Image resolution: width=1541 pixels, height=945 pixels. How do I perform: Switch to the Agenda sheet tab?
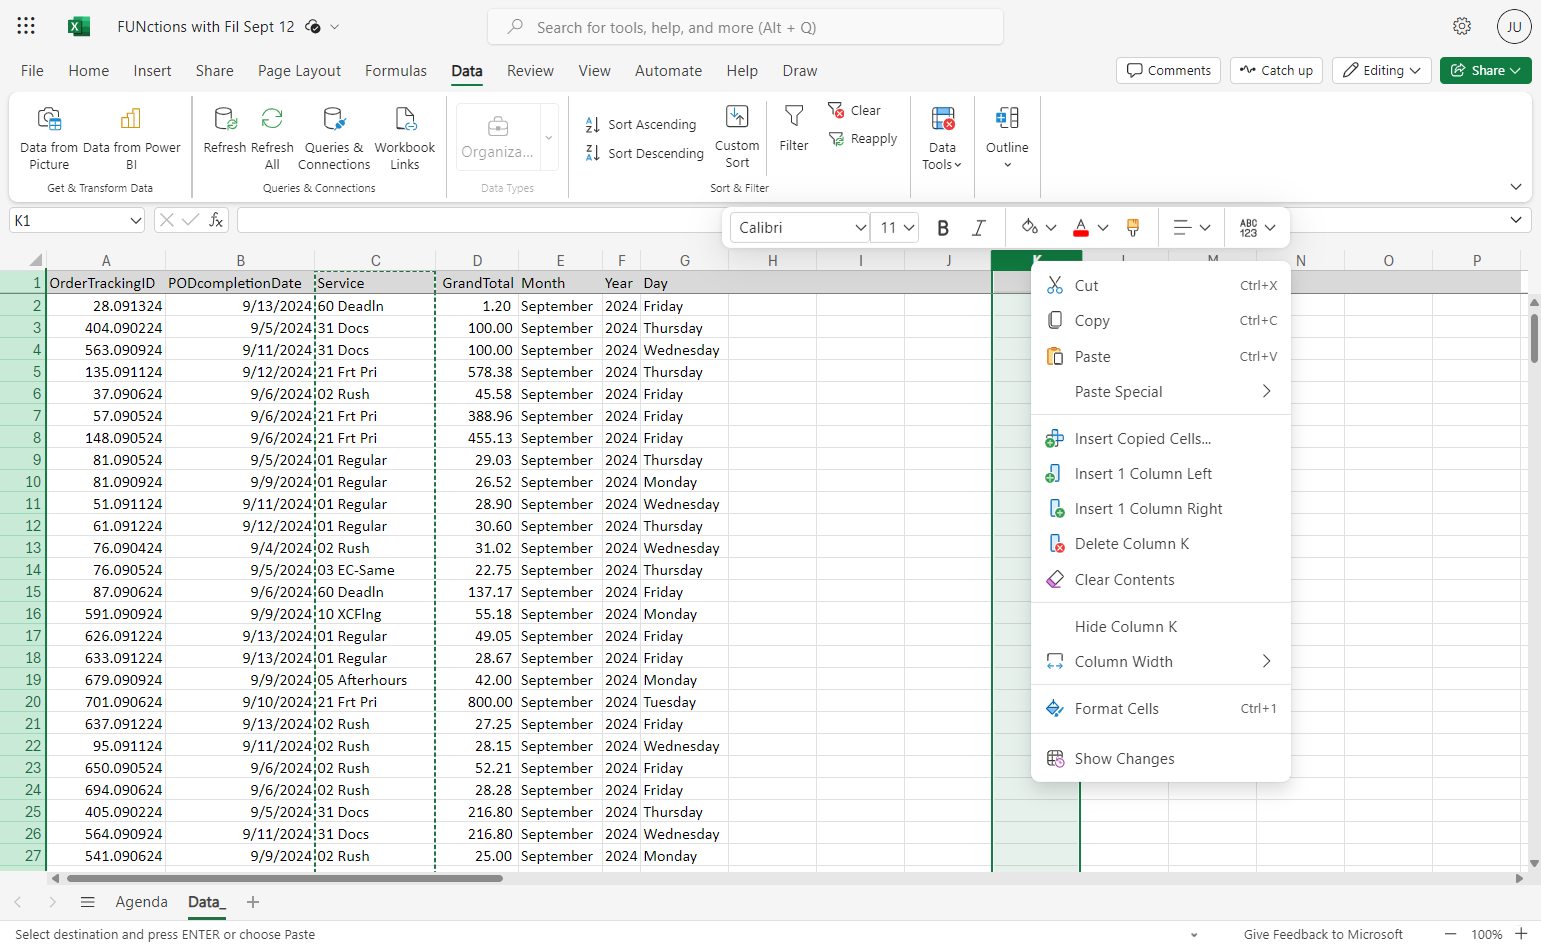click(x=142, y=902)
